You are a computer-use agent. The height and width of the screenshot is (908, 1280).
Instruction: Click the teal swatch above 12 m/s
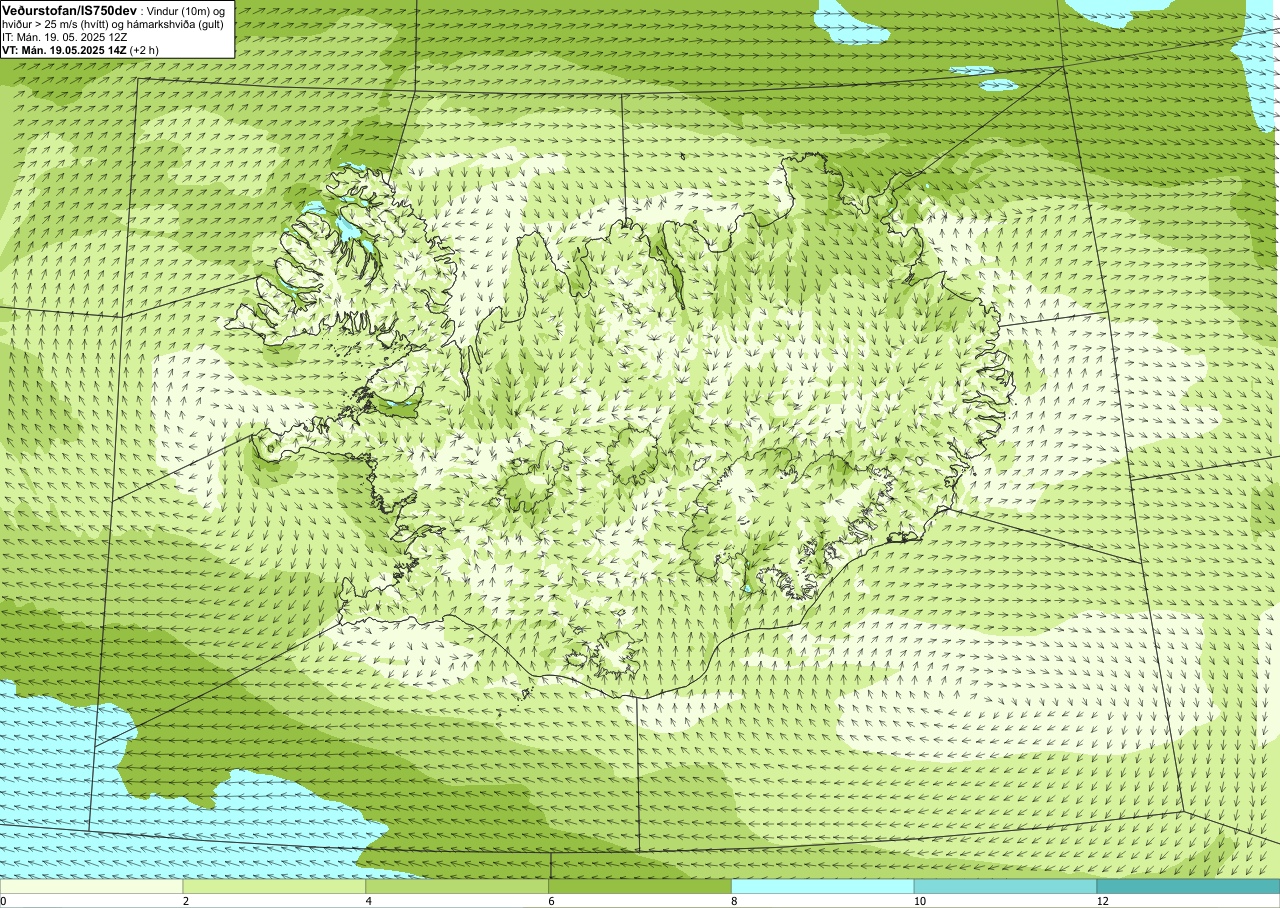[x=1188, y=886]
